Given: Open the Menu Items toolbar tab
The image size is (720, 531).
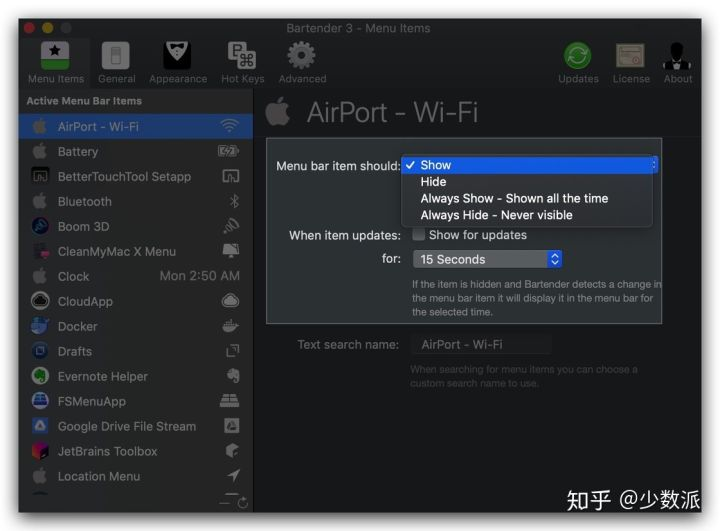Looking at the screenshot, I should point(56,63).
